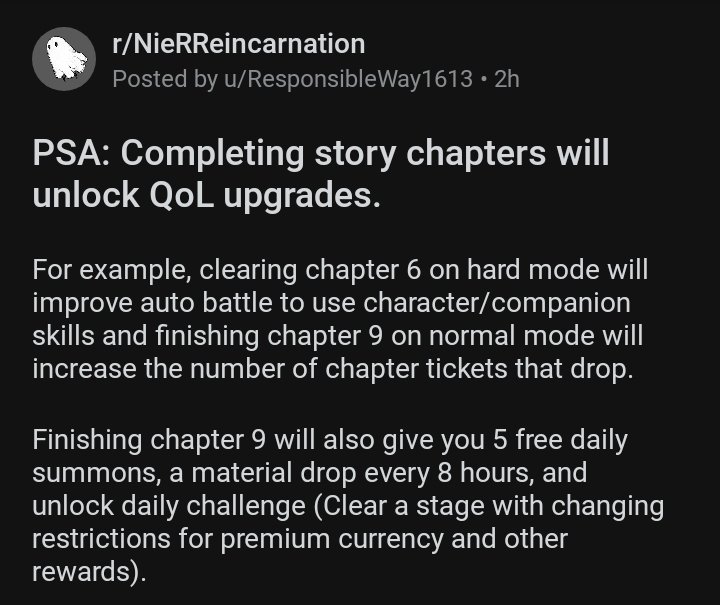Click the 2h post timestamp

click(507, 79)
